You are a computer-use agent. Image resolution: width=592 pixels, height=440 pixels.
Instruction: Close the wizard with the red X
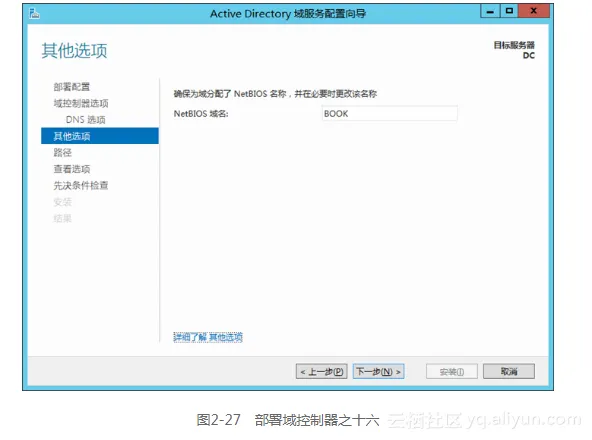pyautogui.click(x=533, y=11)
